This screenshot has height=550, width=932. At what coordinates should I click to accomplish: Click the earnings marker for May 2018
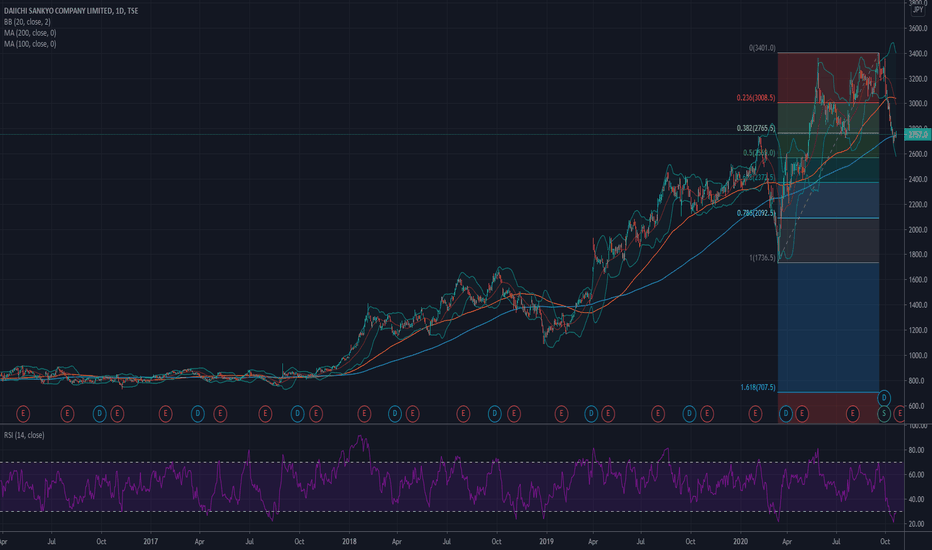pyautogui.click(x=412, y=413)
